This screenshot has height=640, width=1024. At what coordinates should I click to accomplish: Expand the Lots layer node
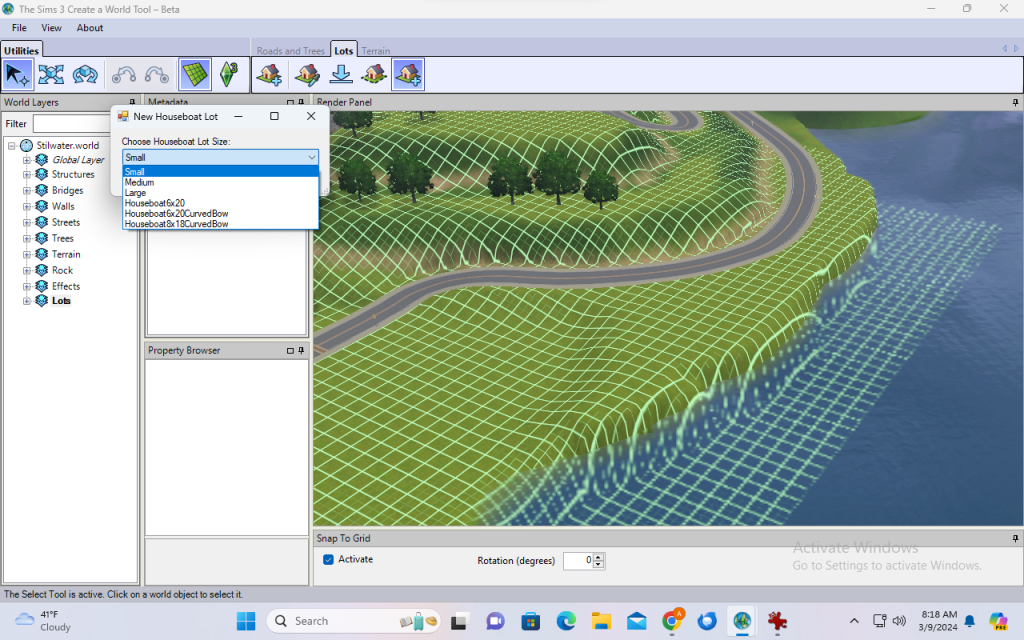coord(27,300)
